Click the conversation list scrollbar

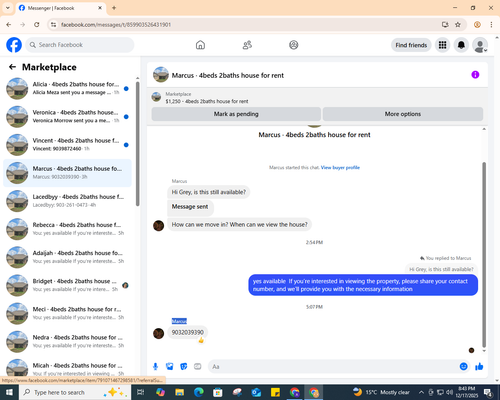[x=137, y=144]
